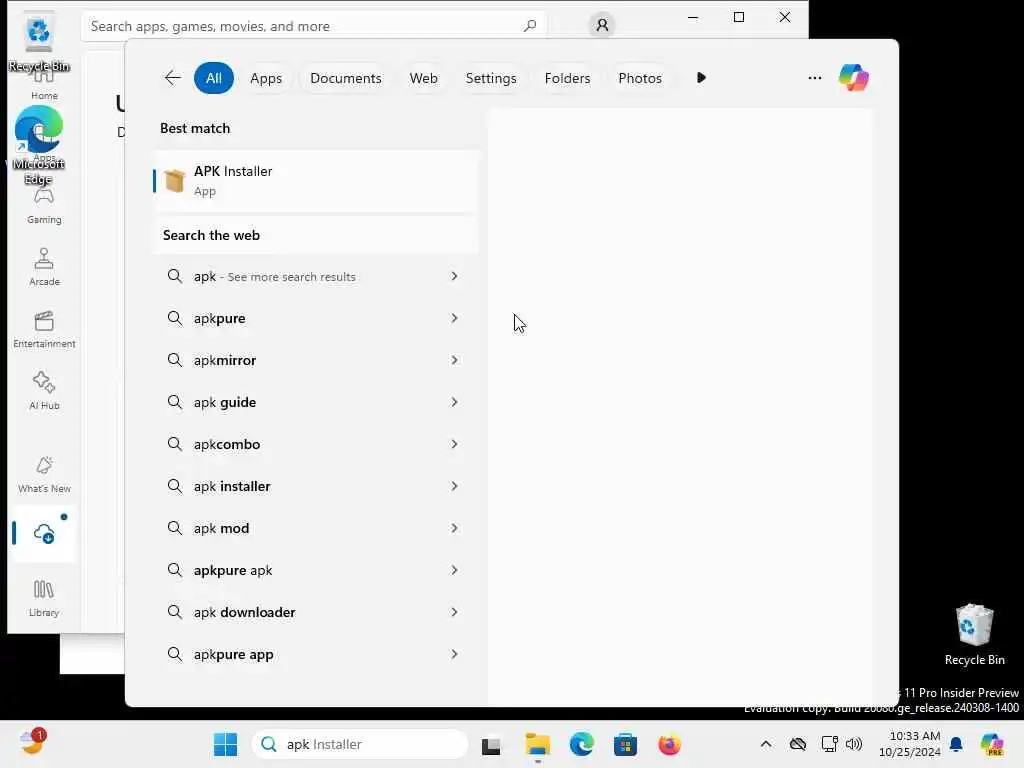1024x768 pixels.
Task: Open the Store user profile icon
Action: tap(601, 25)
